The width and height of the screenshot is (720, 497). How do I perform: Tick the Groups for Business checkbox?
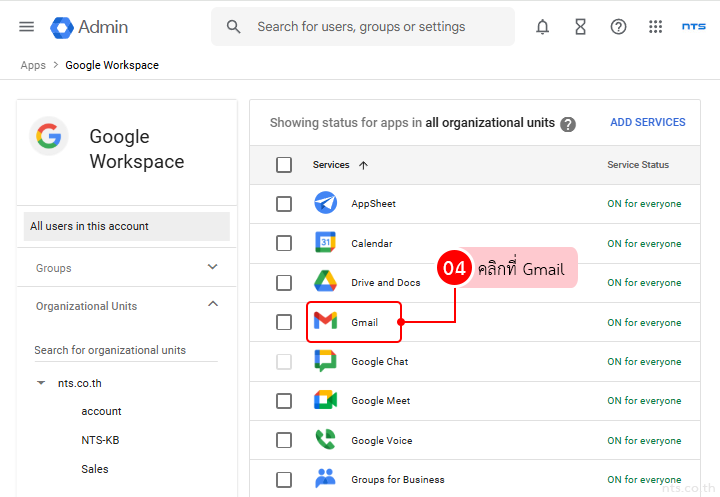coord(284,480)
